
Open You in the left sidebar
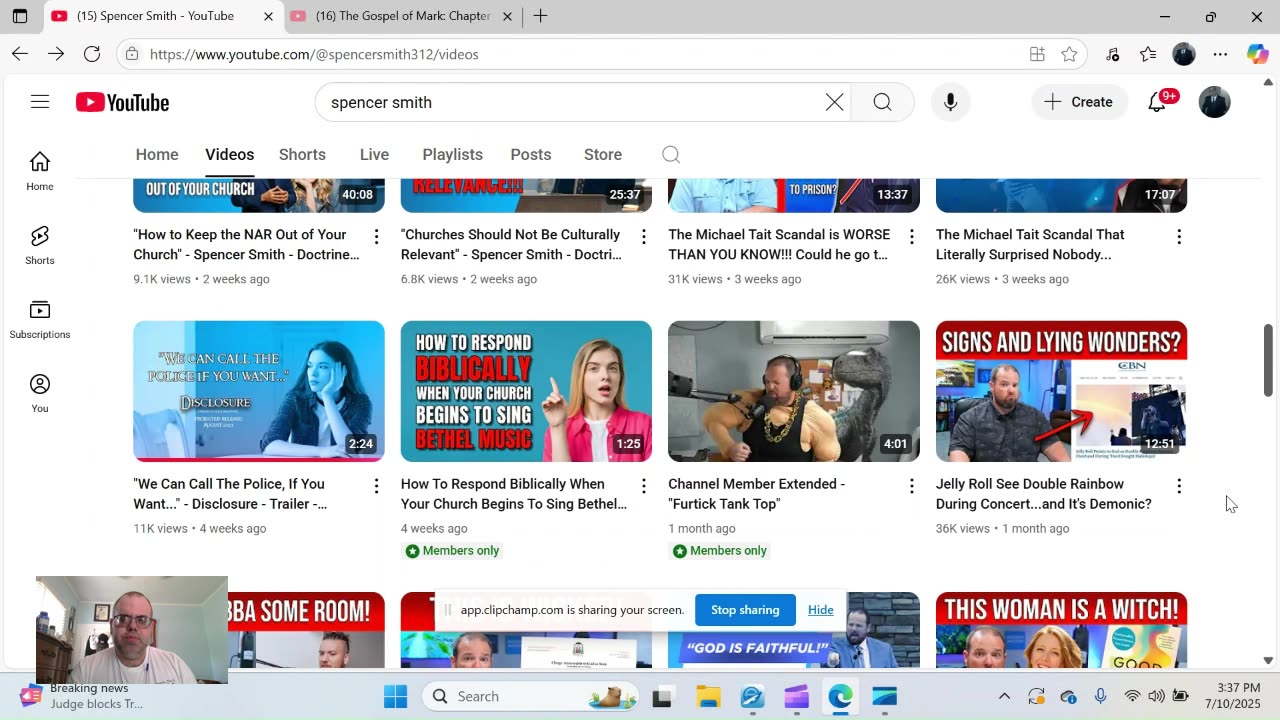click(x=40, y=393)
